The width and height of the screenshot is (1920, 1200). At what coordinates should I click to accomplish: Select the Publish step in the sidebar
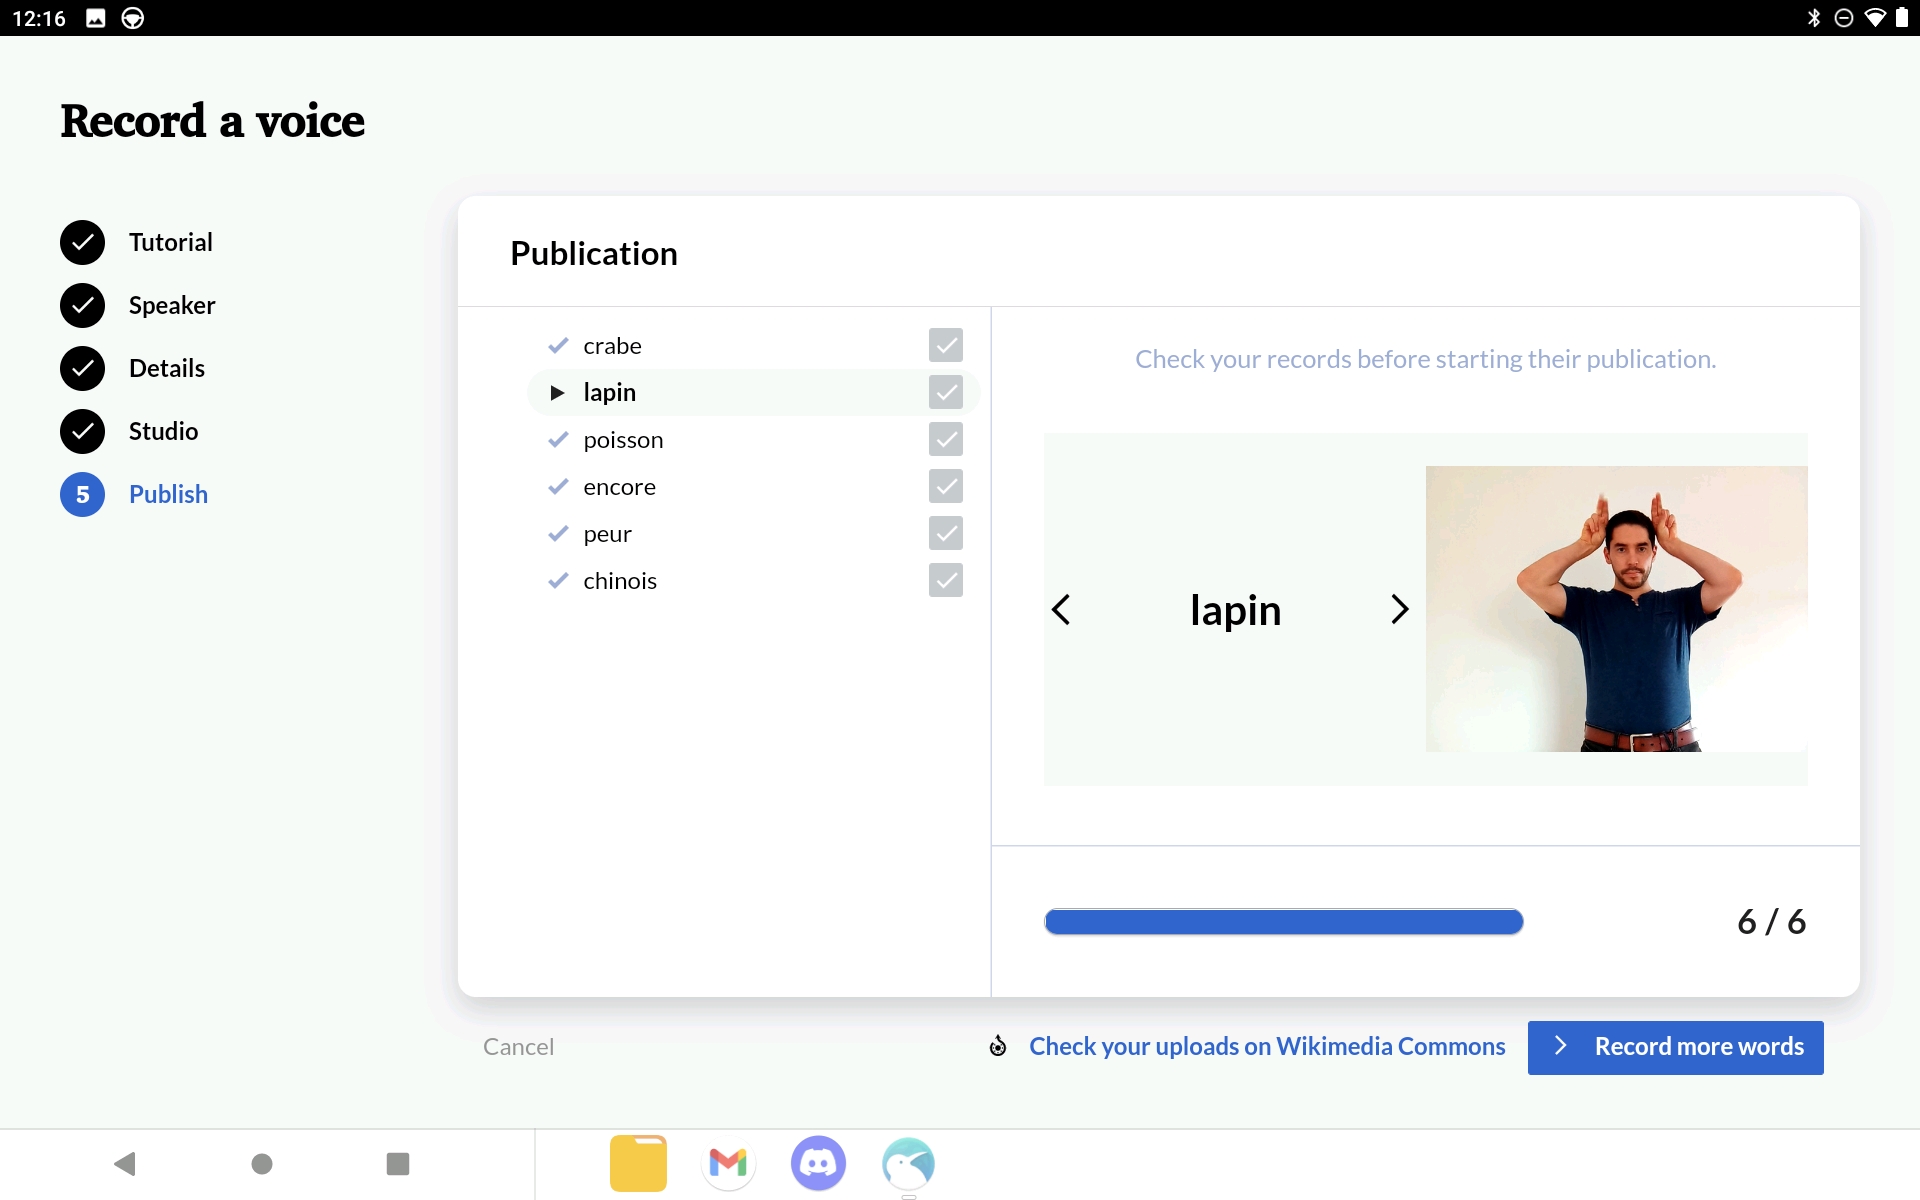pyautogui.click(x=168, y=494)
